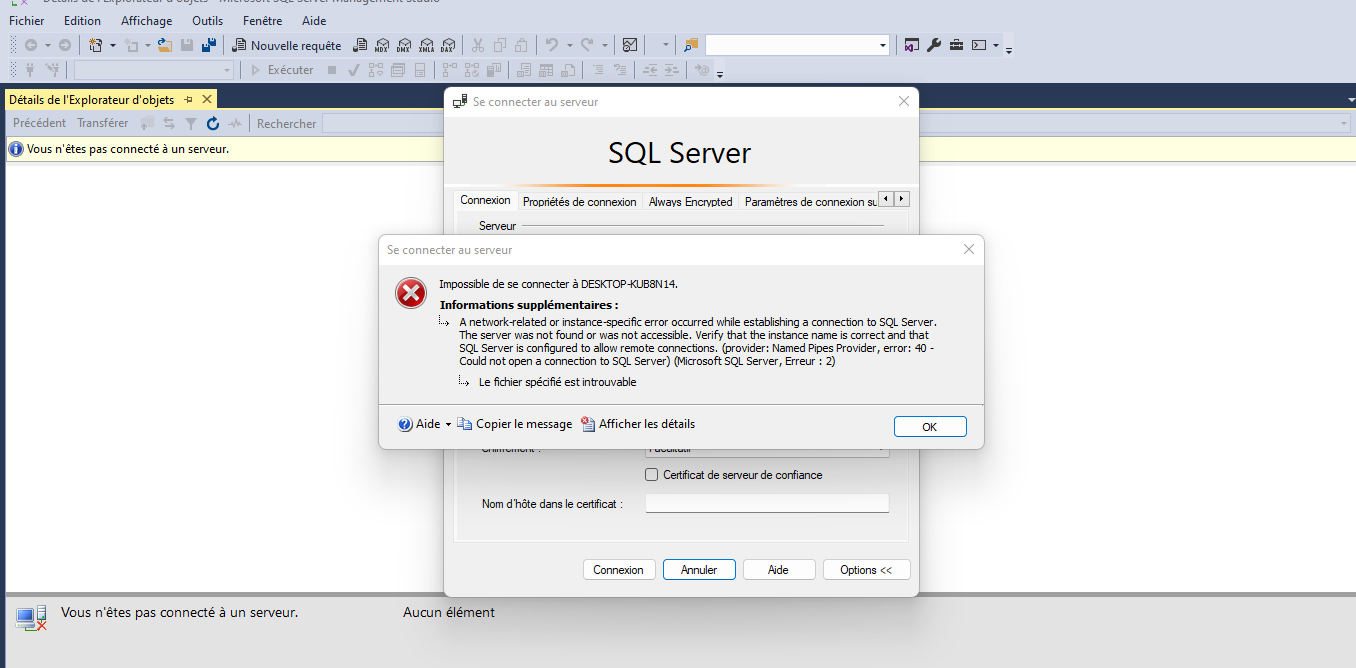Viewport: 1356px width, 668px height.
Task: Open the first toolbar overflow options arrow
Action: pos(1009,48)
